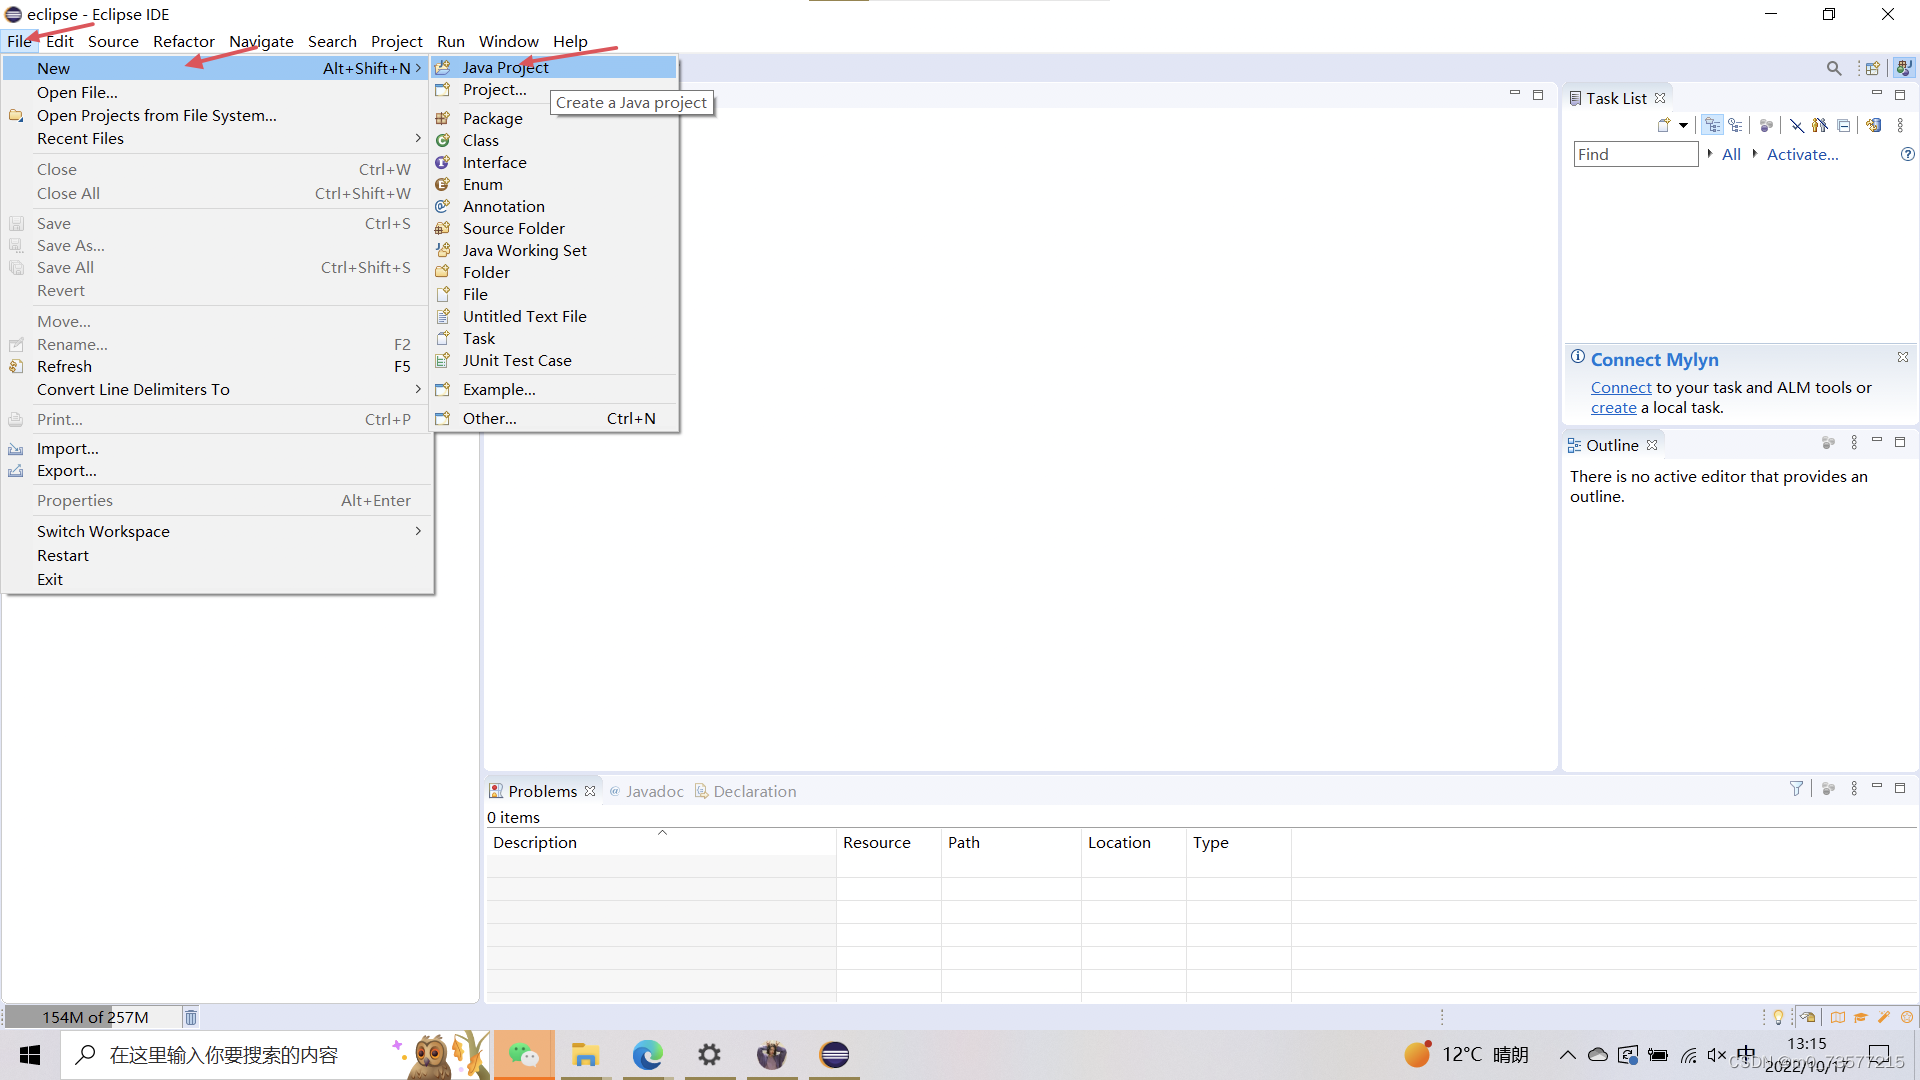Open Problems view menu (three dots)
Screen dimensions: 1920x1080
point(1854,789)
